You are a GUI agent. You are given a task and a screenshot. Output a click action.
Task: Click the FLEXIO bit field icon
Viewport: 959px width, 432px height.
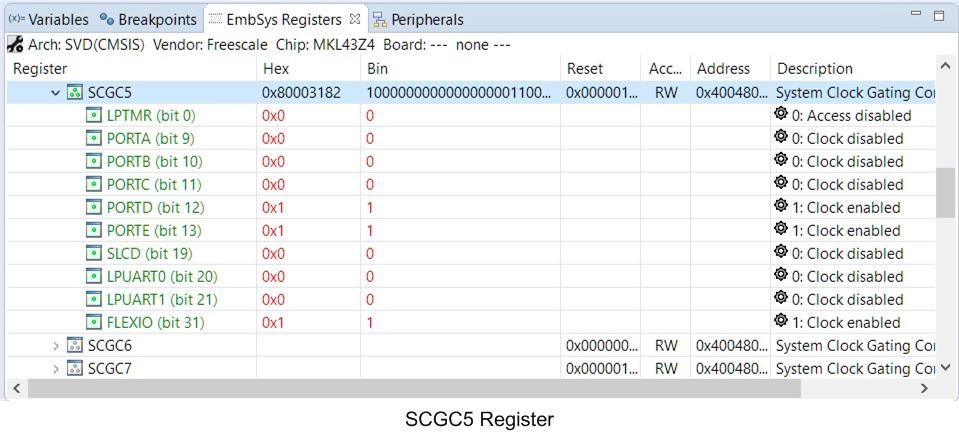pos(94,322)
